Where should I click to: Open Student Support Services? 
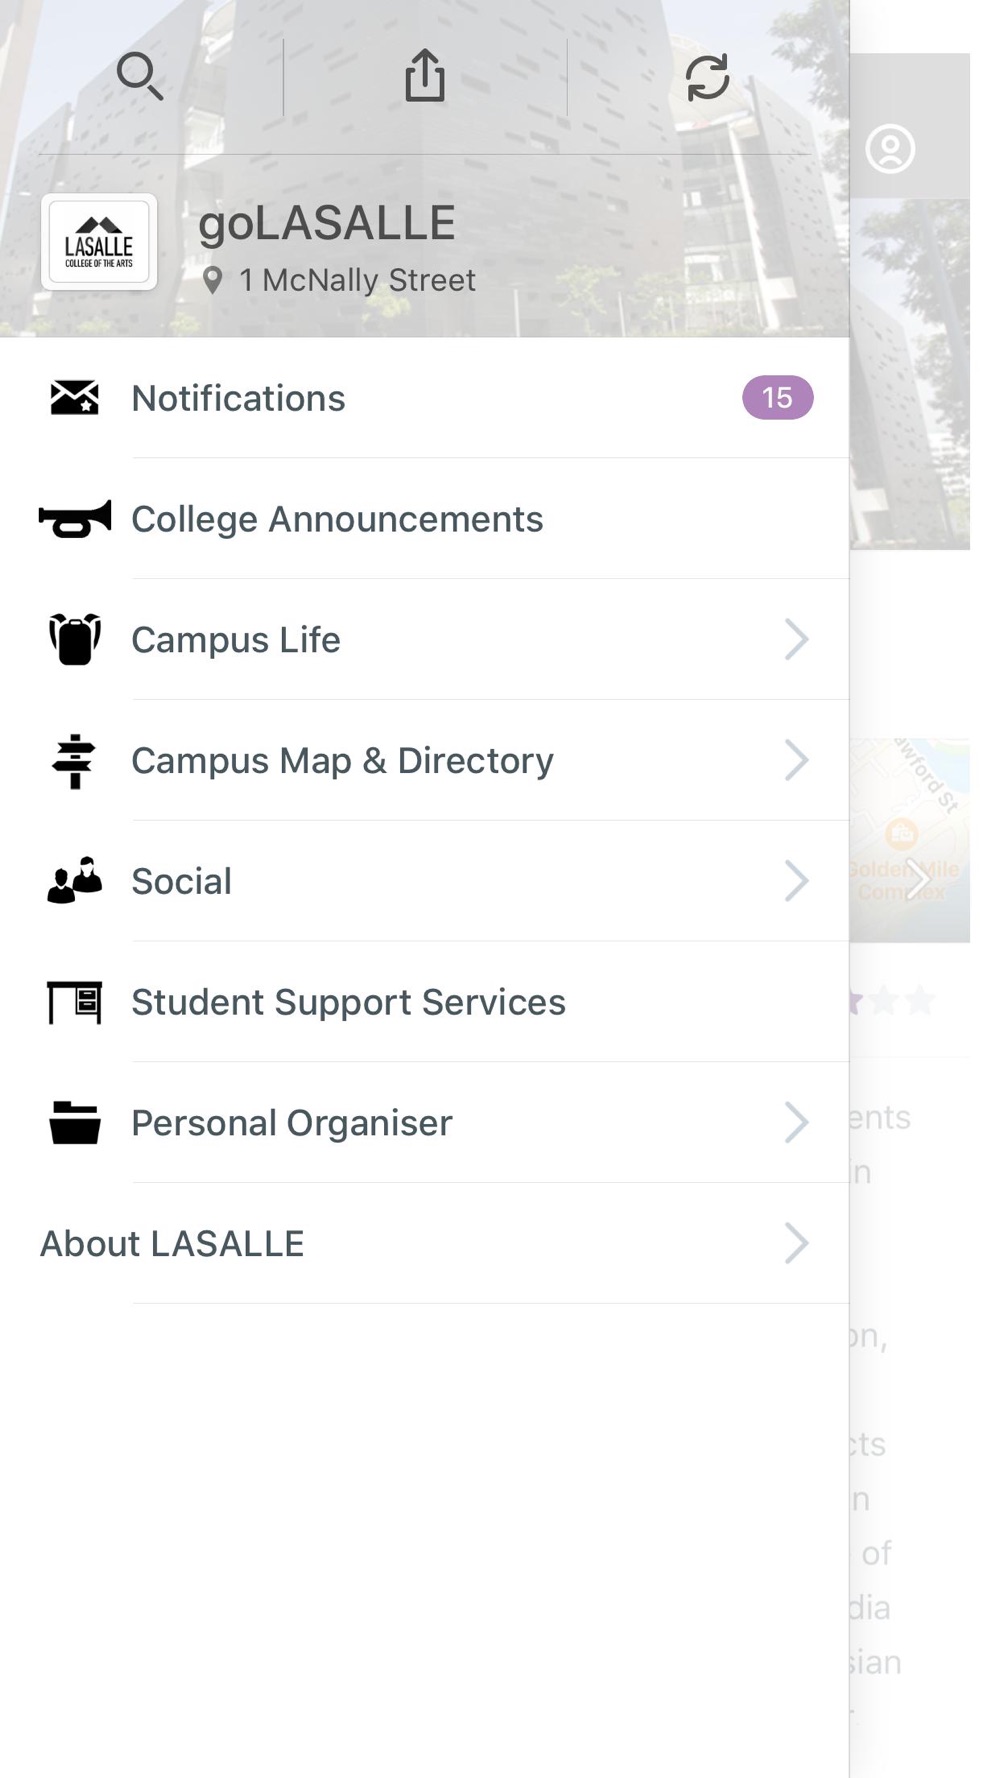[x=348, y=1002]
